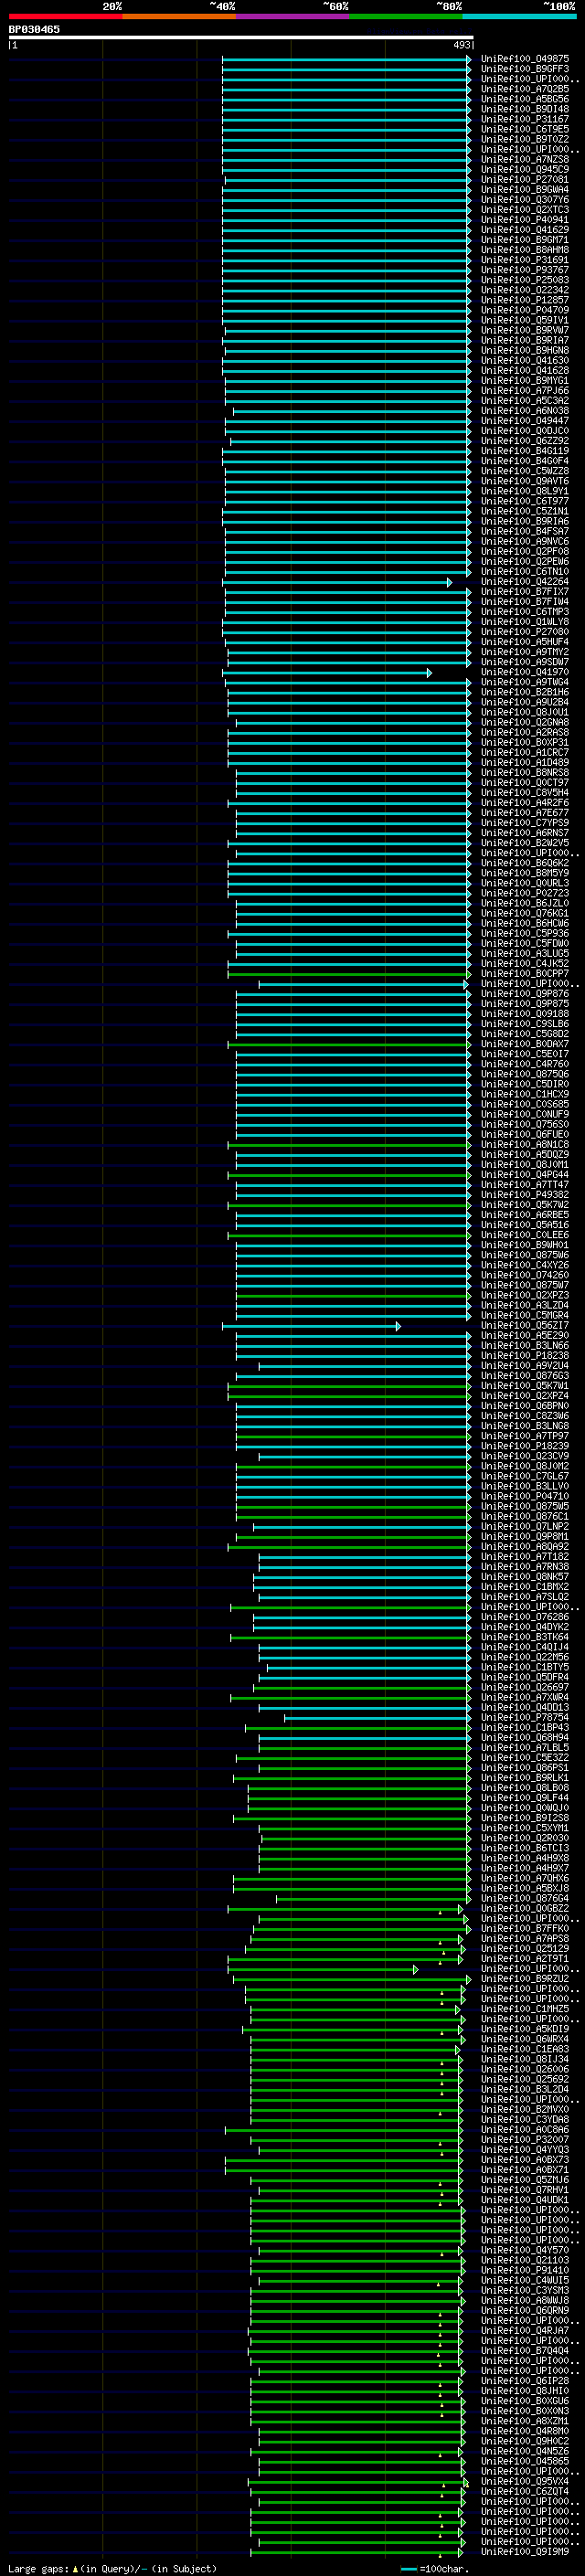585x2576 pixels.
Task: Select hit label UniRef100_Q8NK57
Action: (x=524, y=1577)
